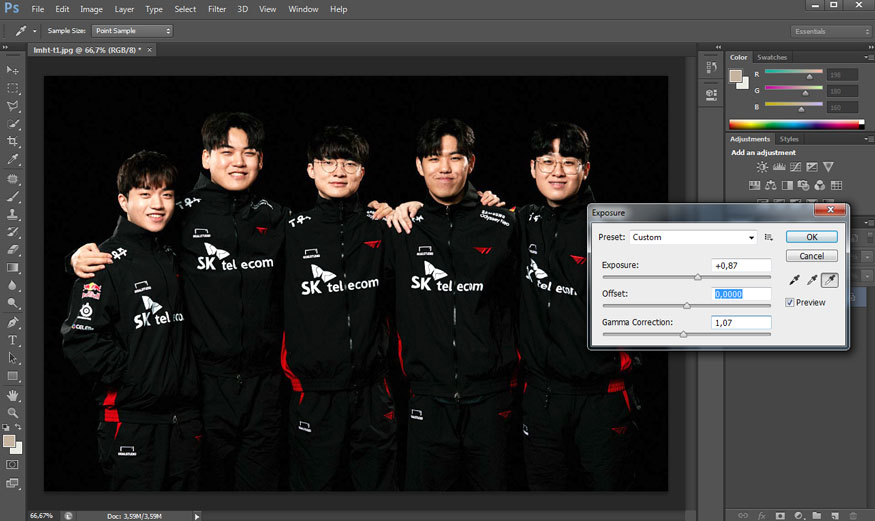Open the tool preset picker arrow

(35, 31)
